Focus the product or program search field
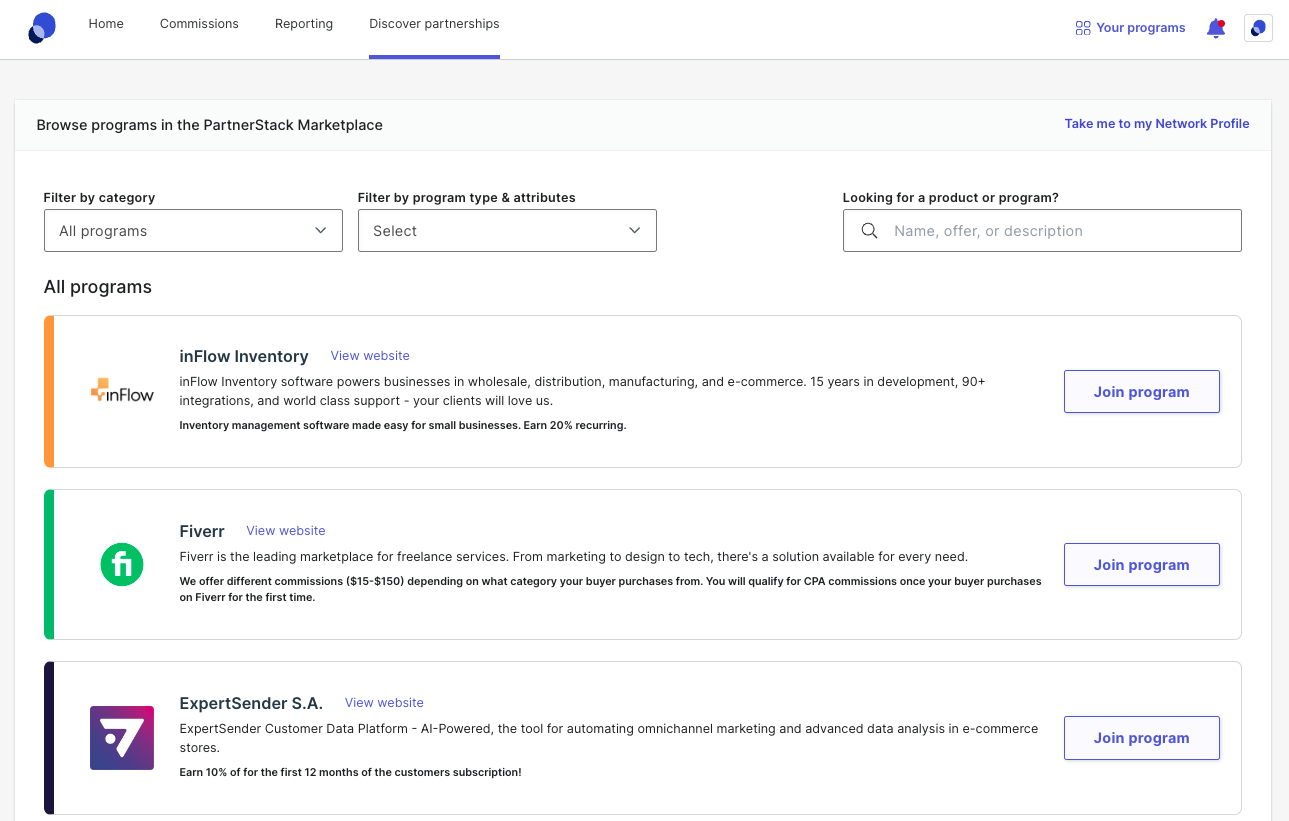This screenshot has width=1289, height=821. (1042, 231)
